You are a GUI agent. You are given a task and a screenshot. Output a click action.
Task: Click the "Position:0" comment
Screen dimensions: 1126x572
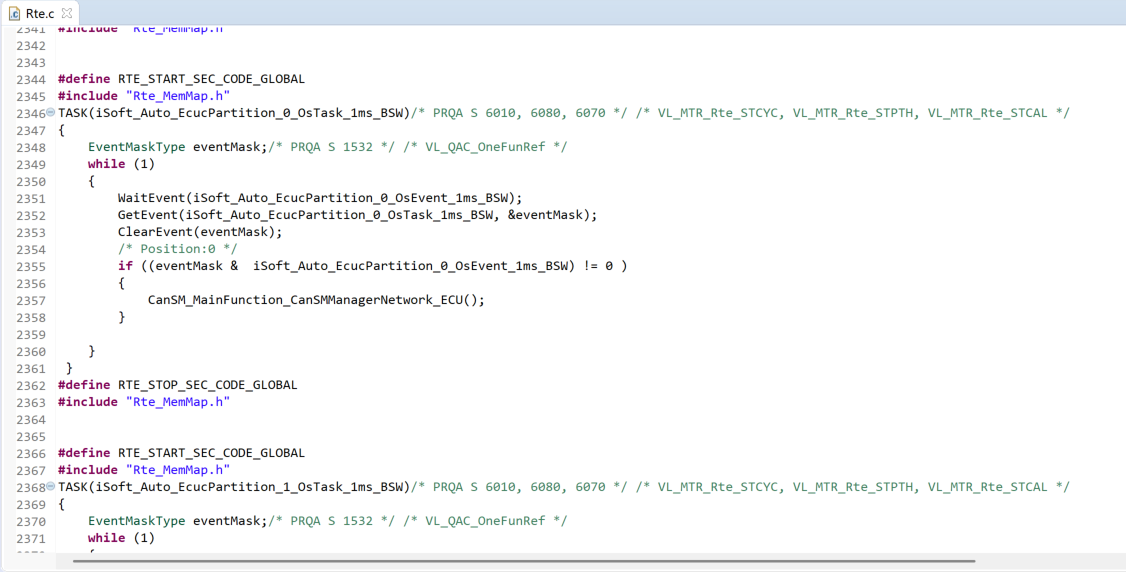177,249
